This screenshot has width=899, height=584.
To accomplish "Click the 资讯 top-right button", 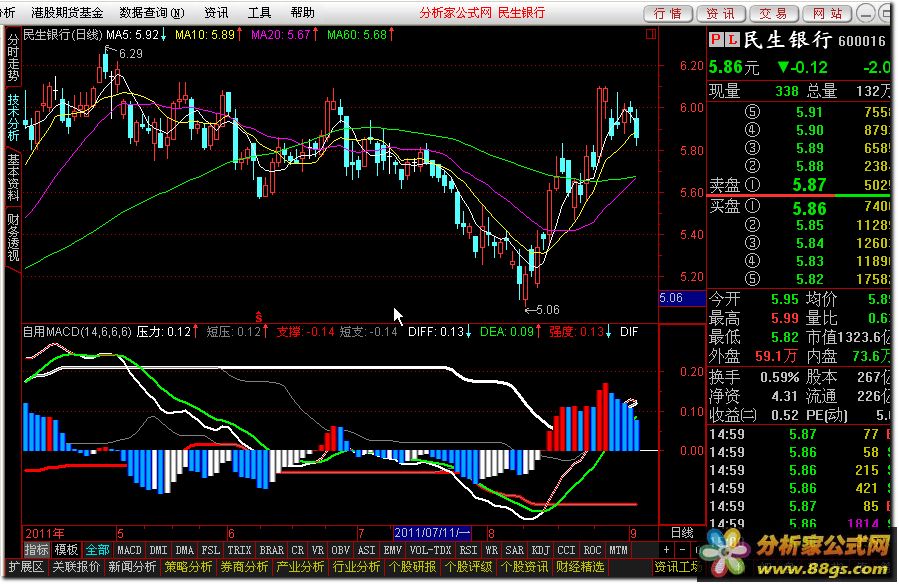I will click(721, 13).
